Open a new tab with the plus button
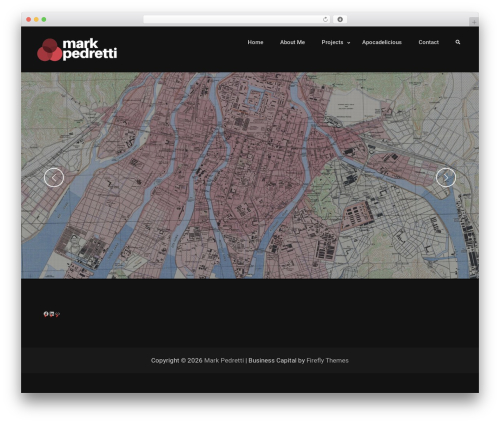Screen dimensions: 500x423 474,22
